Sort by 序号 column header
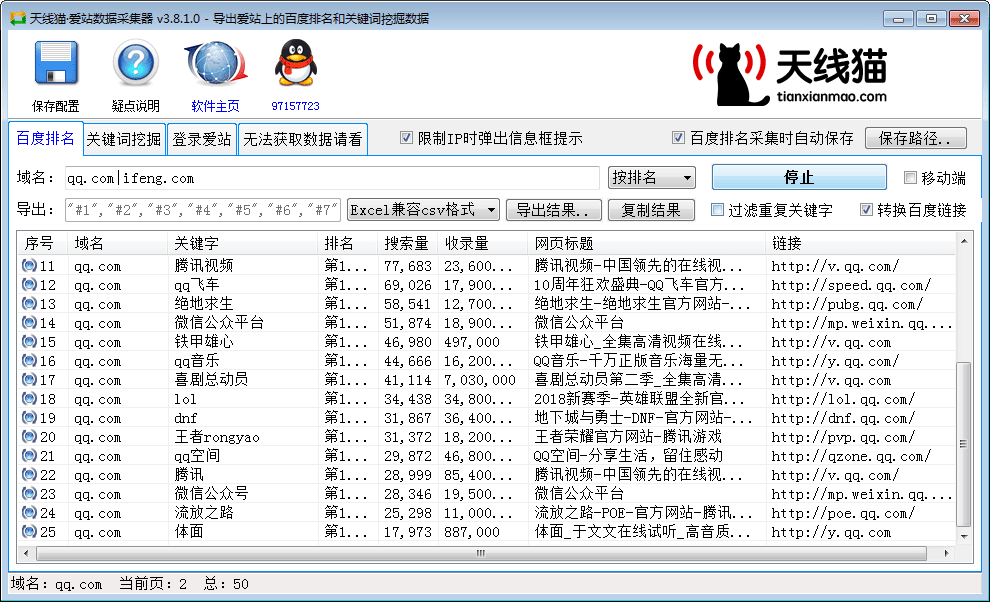Screen dimensions: 990x602 (42, 243)
